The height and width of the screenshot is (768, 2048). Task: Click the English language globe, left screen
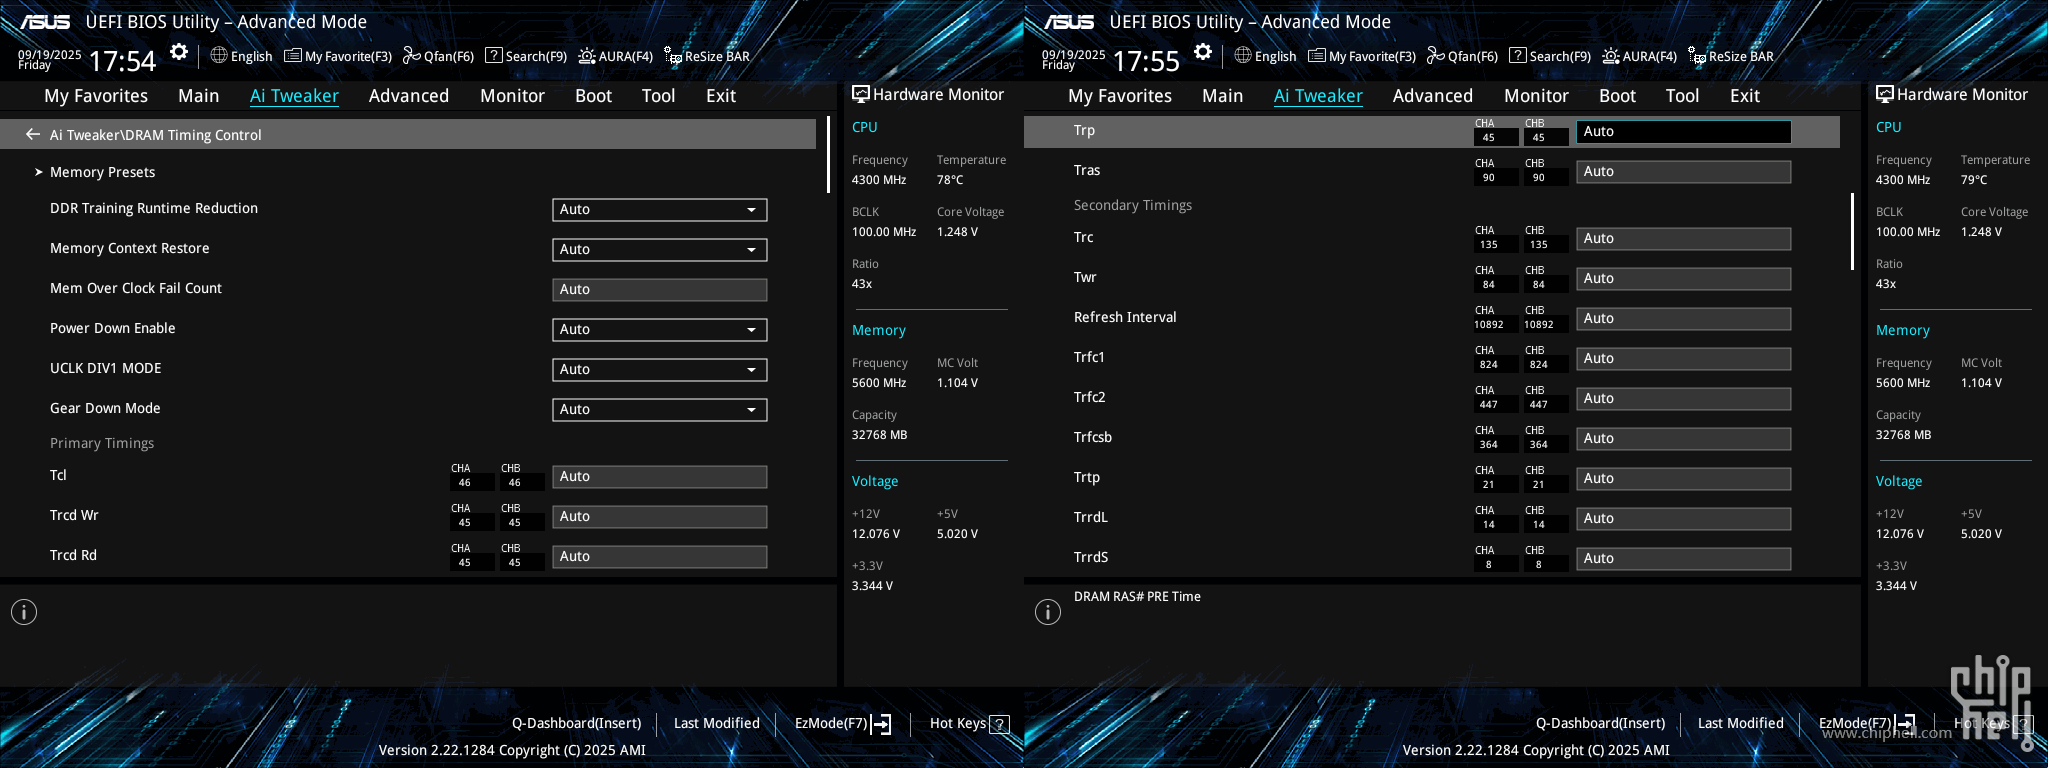241,56
